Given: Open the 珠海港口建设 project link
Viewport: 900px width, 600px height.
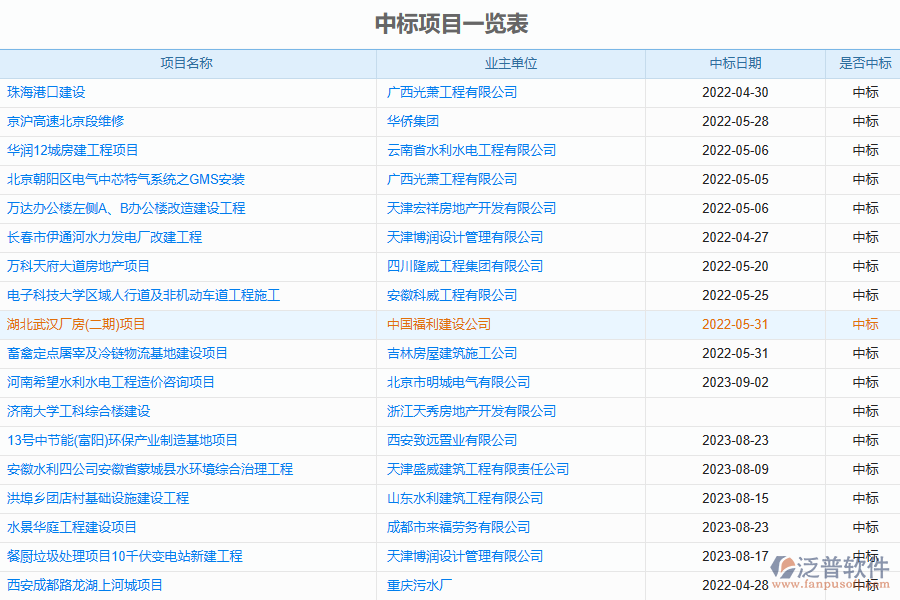Looking at the screenshot, I should [46, 92].
